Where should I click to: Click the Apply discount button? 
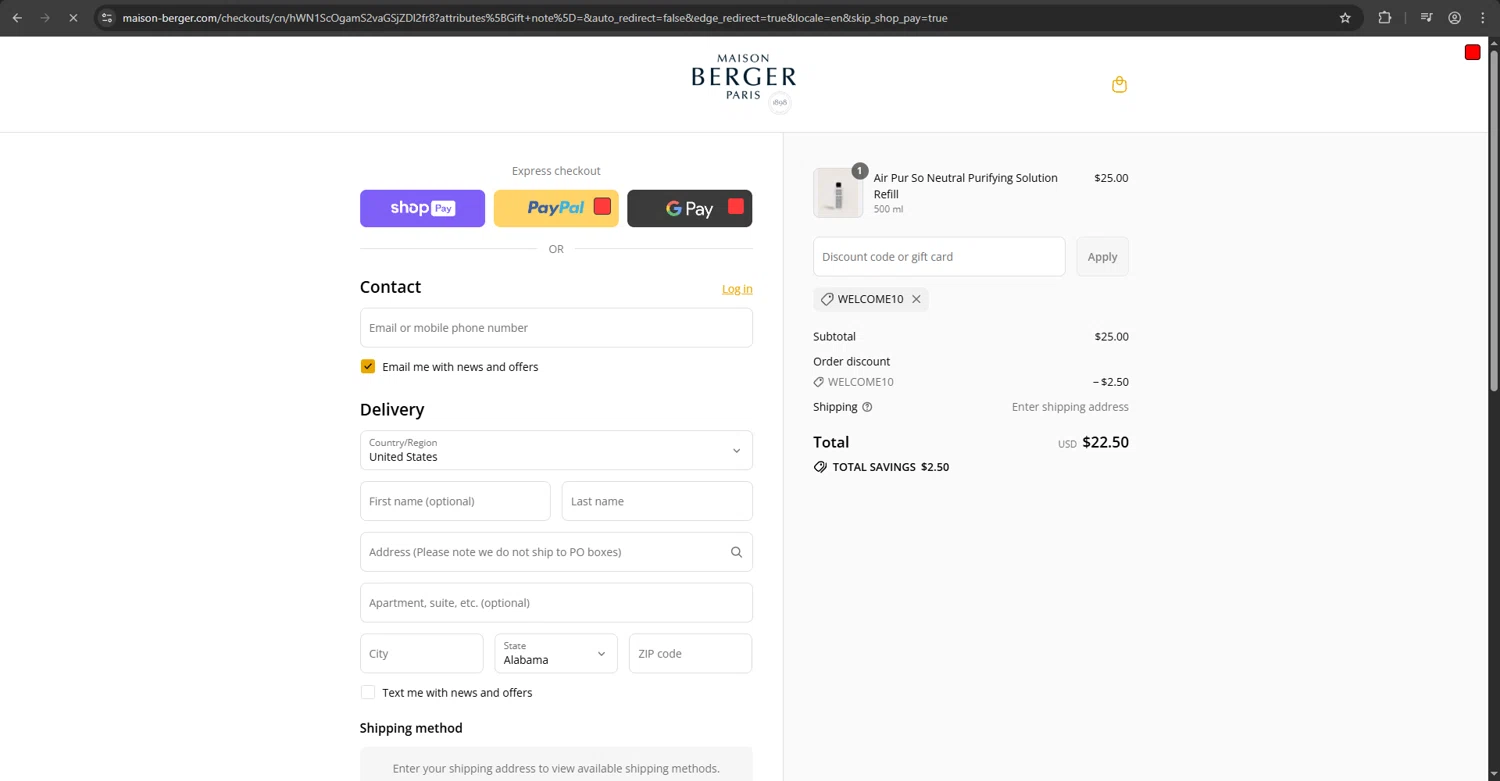click(1102, 257)
